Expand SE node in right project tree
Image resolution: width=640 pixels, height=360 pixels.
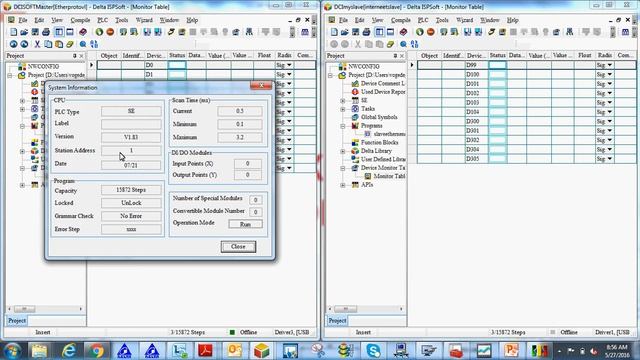pyautogui.click(x=343, y=100)
